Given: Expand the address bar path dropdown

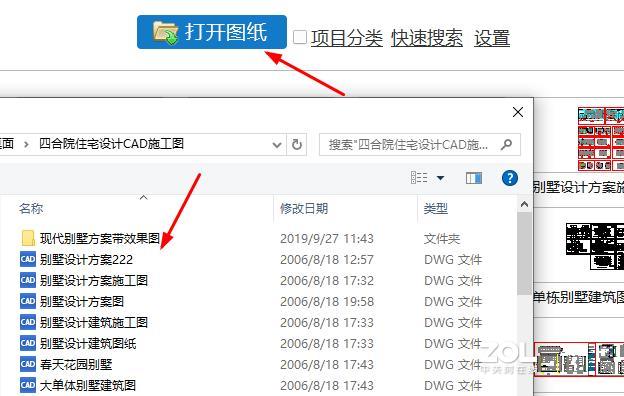Looking at the screenshot, I should click(277, 145).
